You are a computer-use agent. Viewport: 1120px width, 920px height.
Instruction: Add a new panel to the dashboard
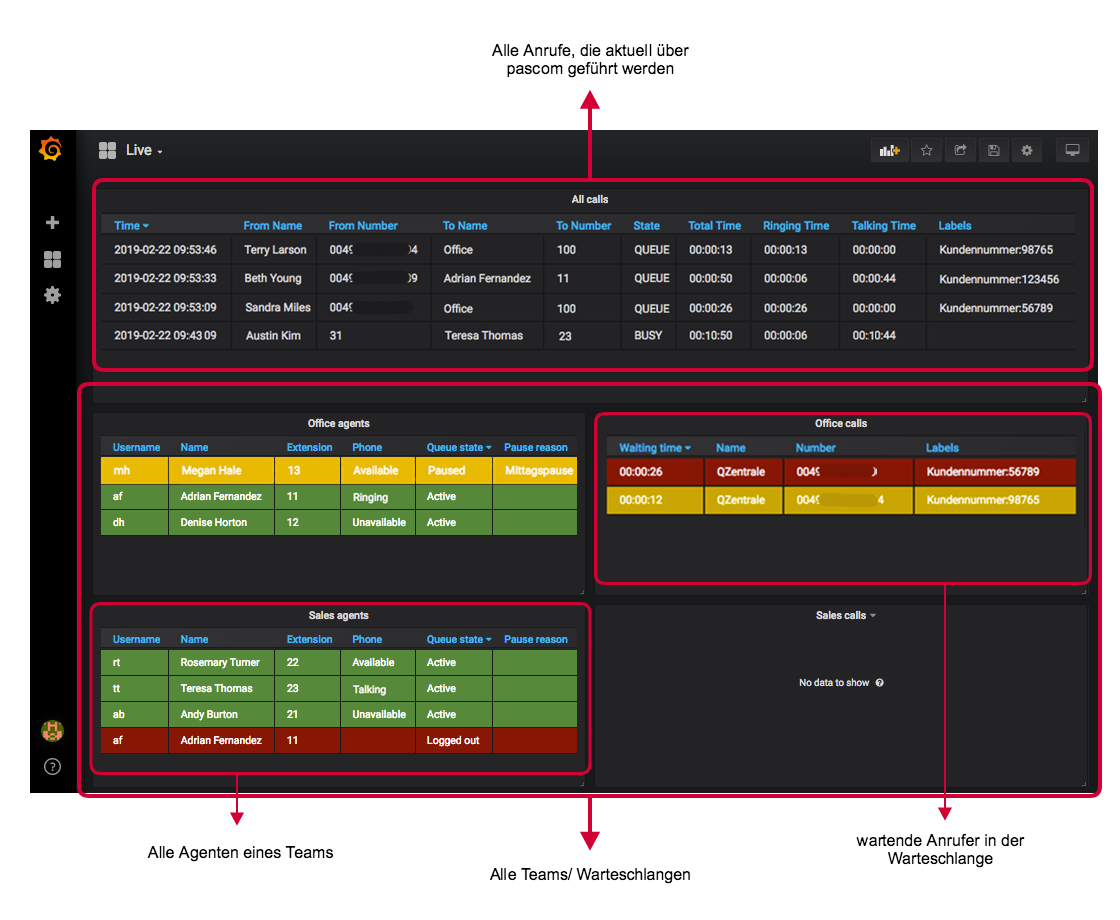pos(889,149)
